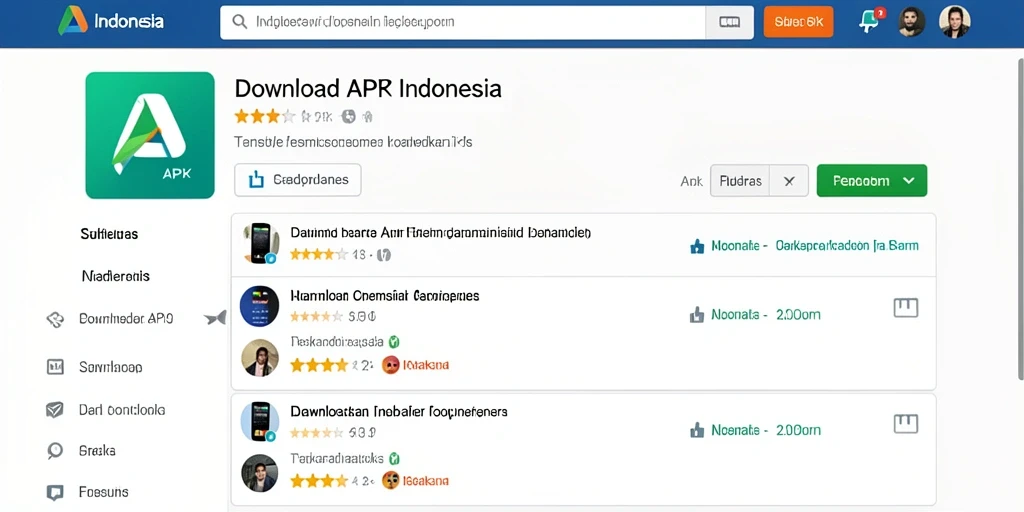Click the large green APK app icon
Viewport: 1024px width, 512px height.
(x=150, y=135)
